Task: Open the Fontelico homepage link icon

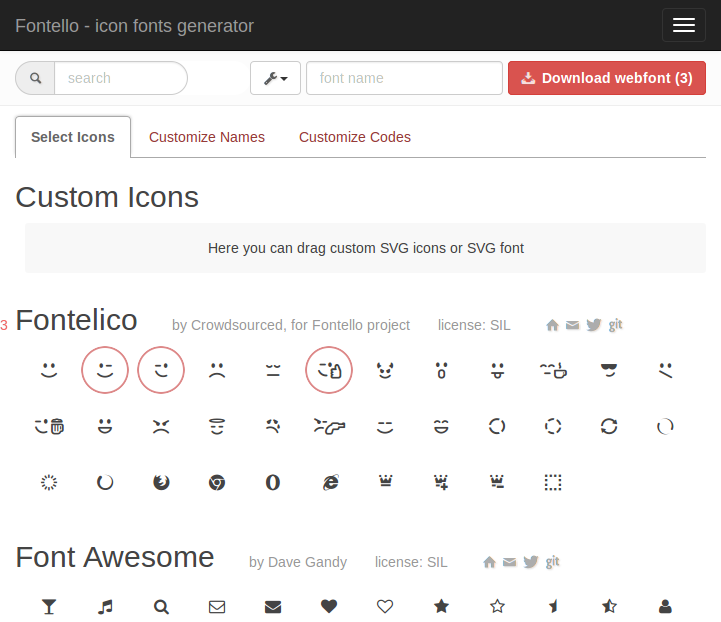Action: tap(552, 325)
